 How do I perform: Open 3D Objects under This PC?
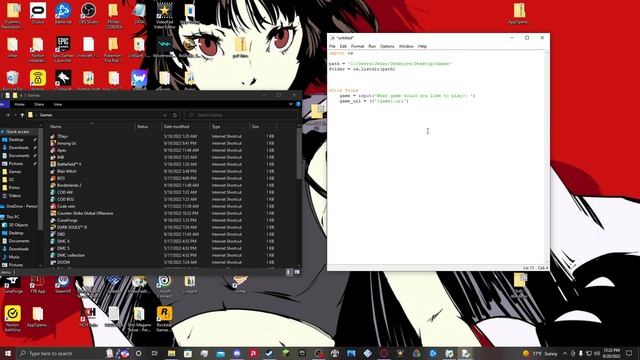click(18, 225)
